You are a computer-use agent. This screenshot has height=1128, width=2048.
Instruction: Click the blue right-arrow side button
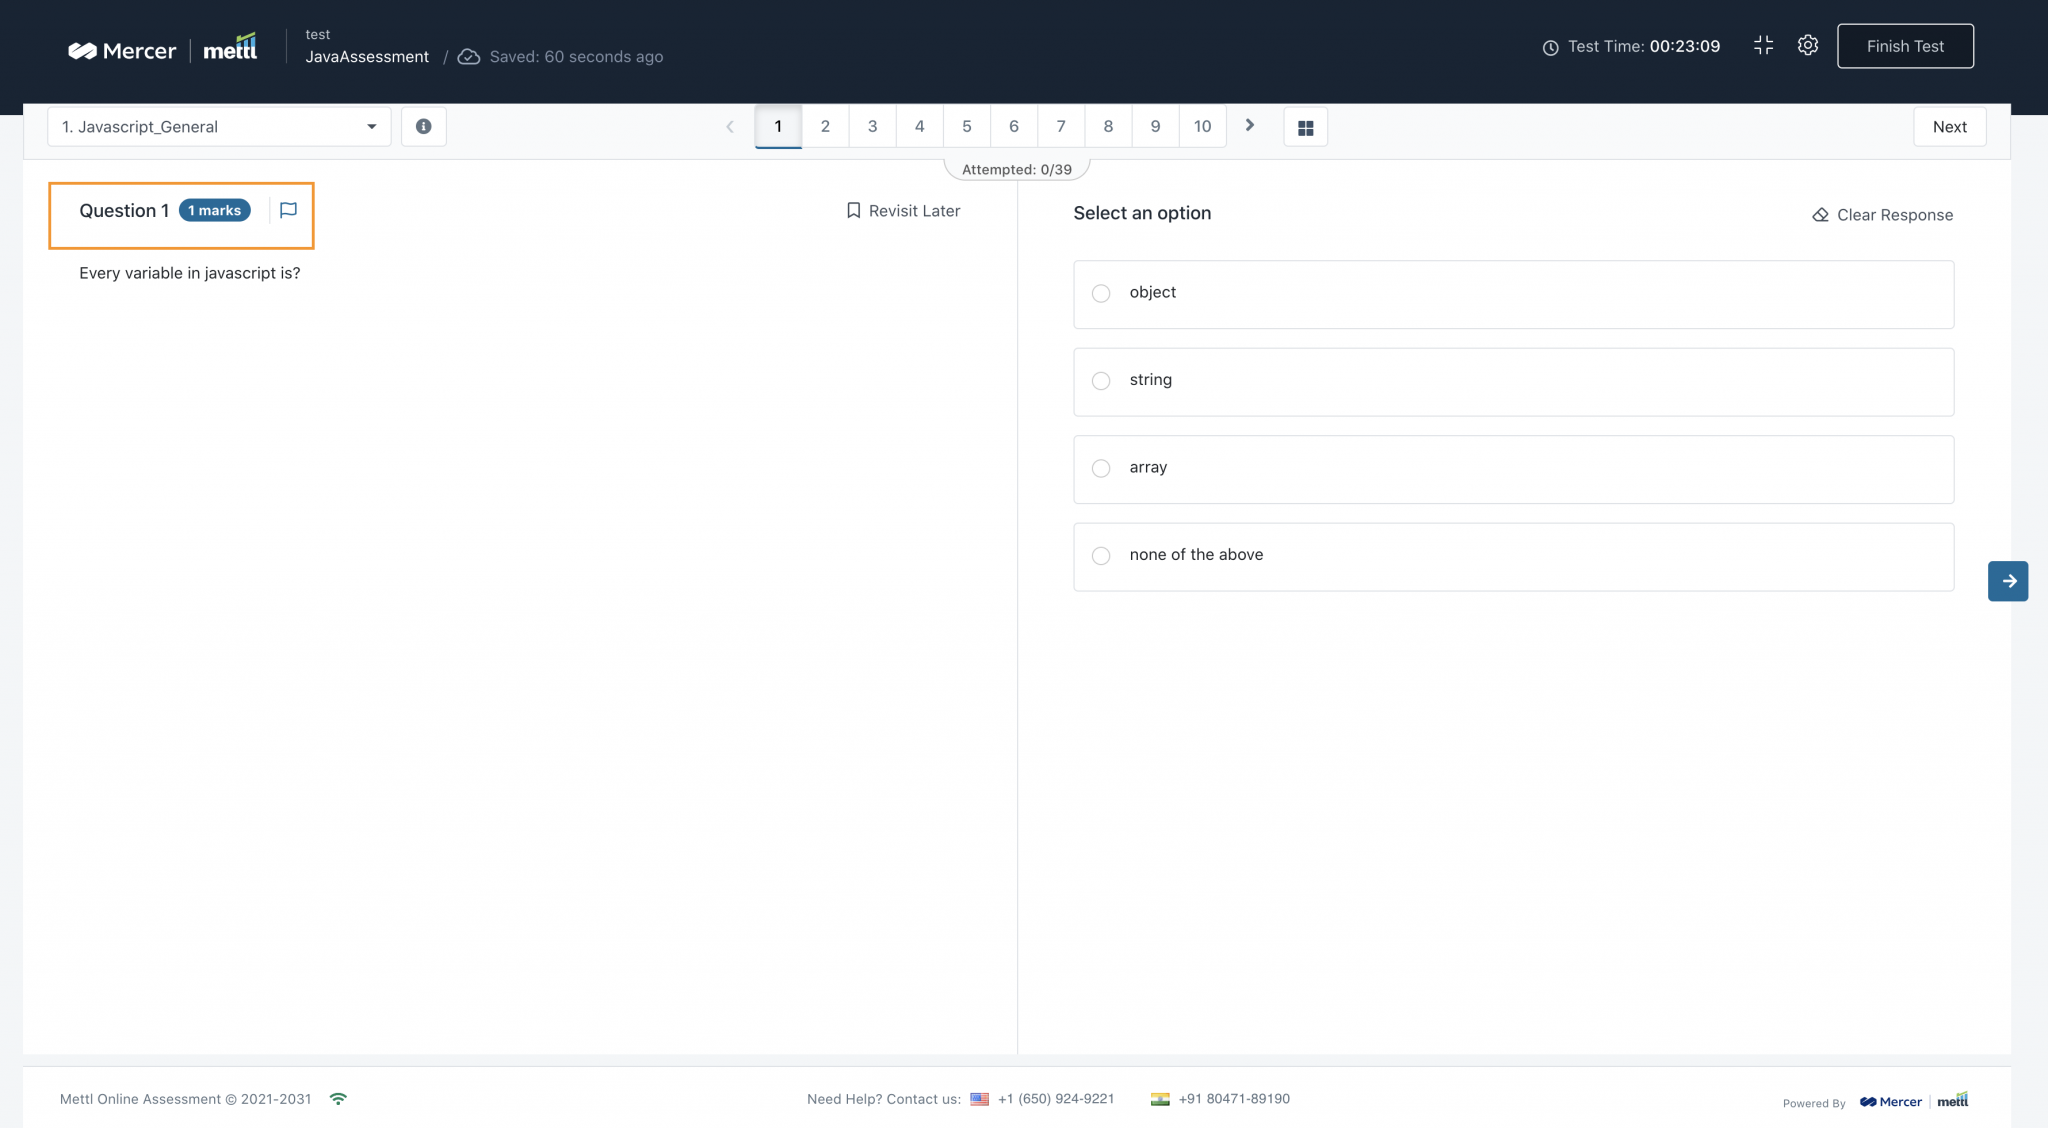(x=2007, y=581)
